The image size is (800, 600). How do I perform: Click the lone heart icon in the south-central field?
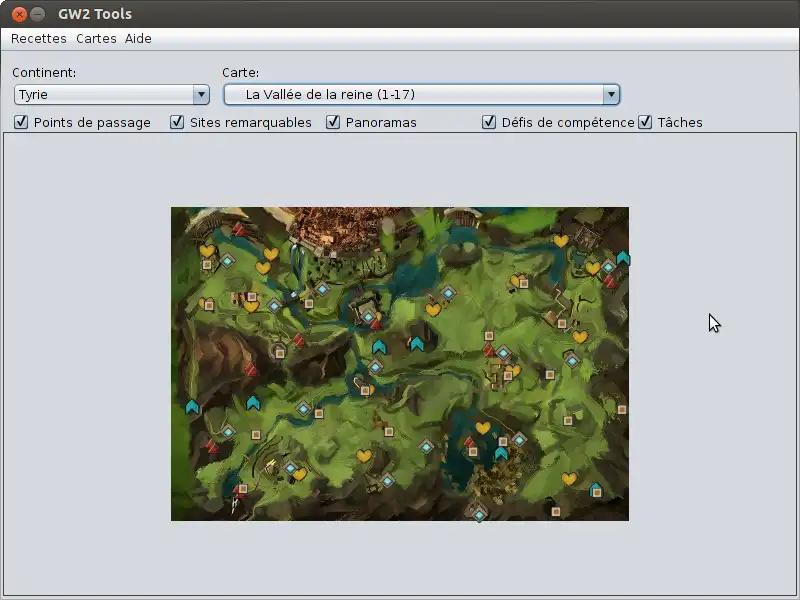pyautogui.click(x=364, y=456)
